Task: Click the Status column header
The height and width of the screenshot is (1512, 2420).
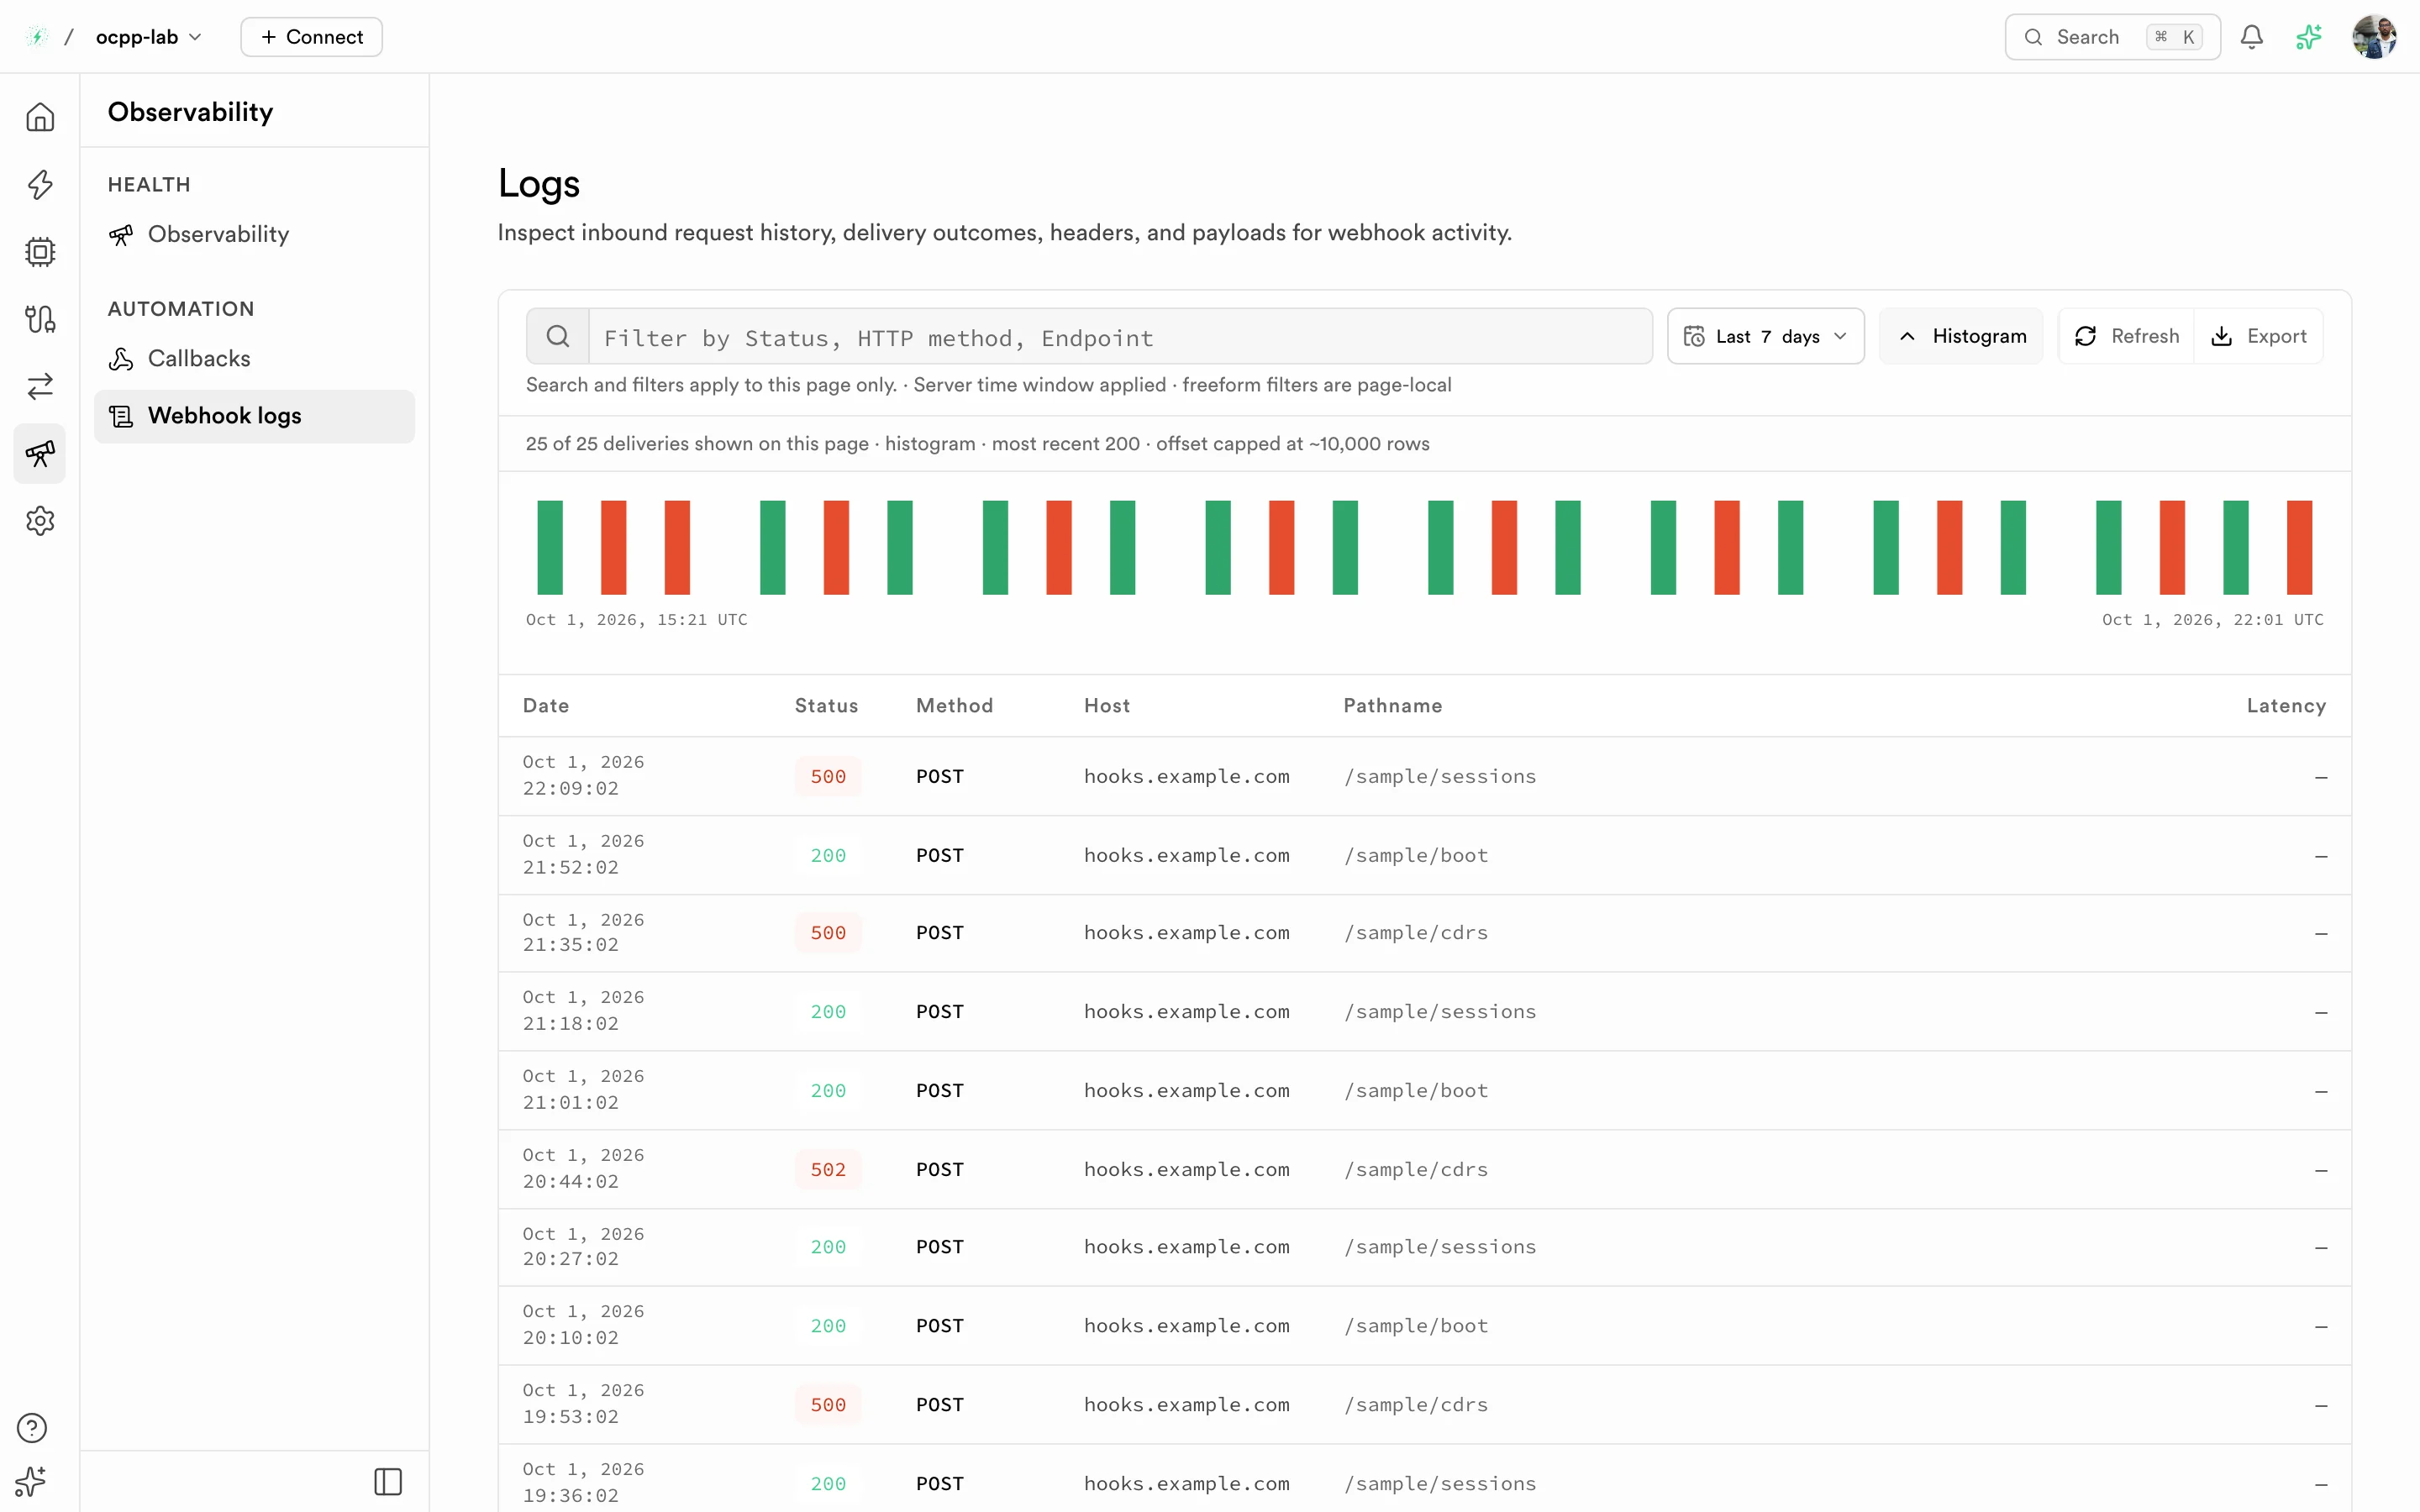Action: [826, 706]
